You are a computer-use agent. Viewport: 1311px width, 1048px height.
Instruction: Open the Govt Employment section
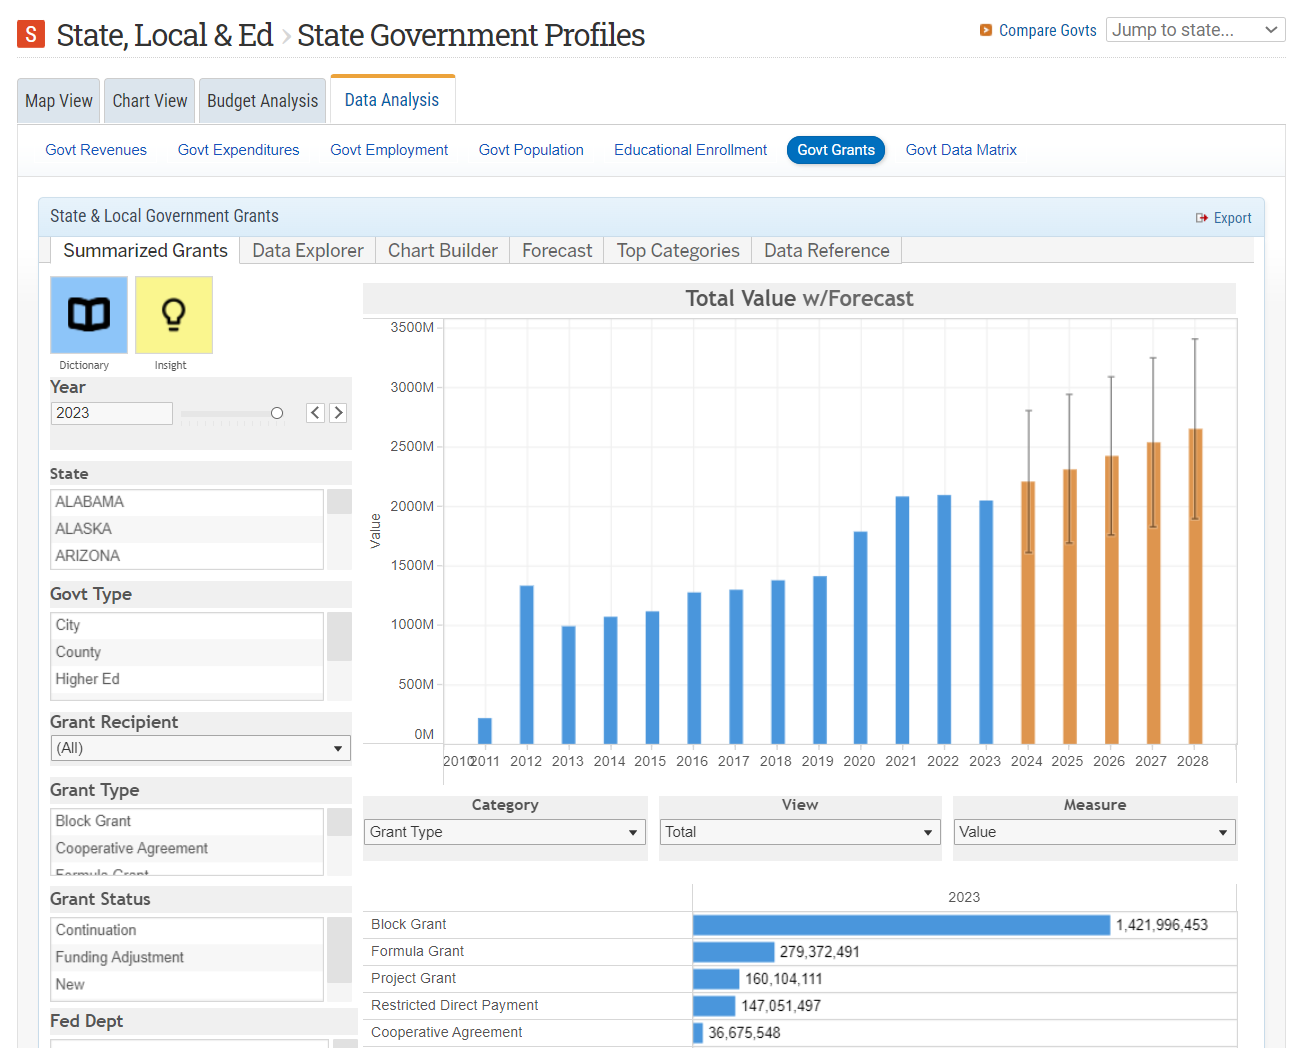click(x=389, y=149)
